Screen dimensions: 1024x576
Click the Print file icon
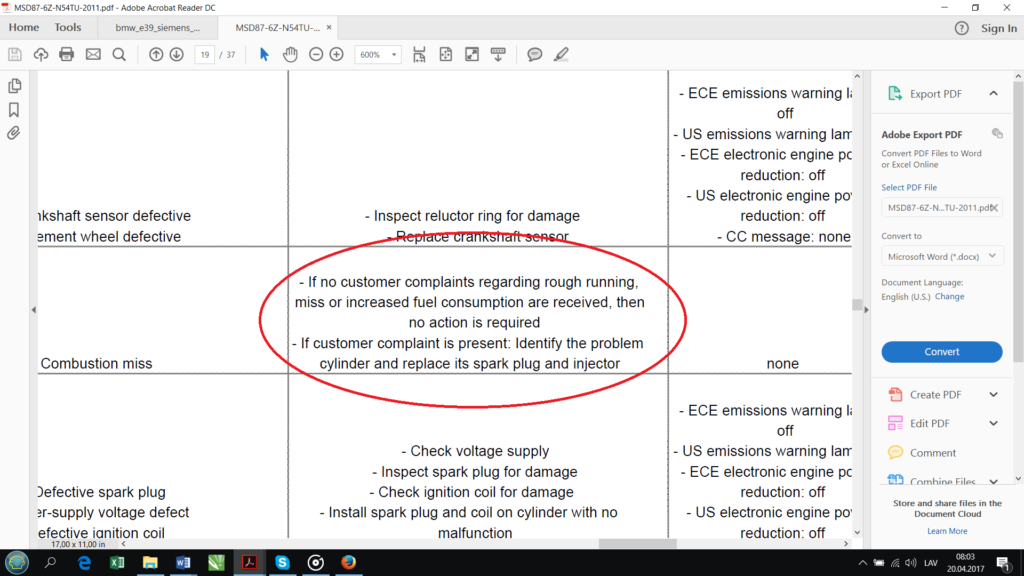[x=67, y=54]
